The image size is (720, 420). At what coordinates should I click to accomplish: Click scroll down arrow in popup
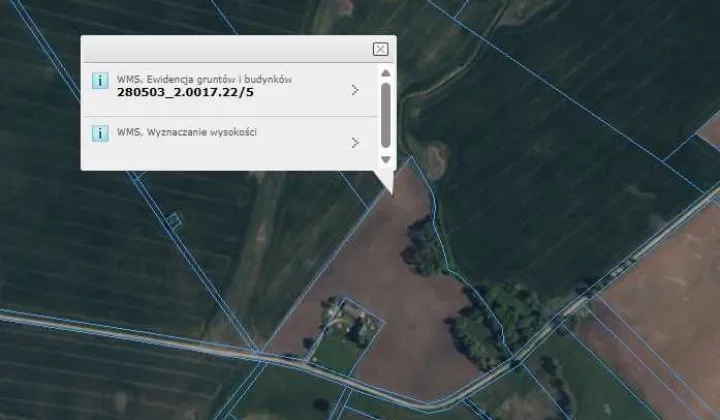386,159
